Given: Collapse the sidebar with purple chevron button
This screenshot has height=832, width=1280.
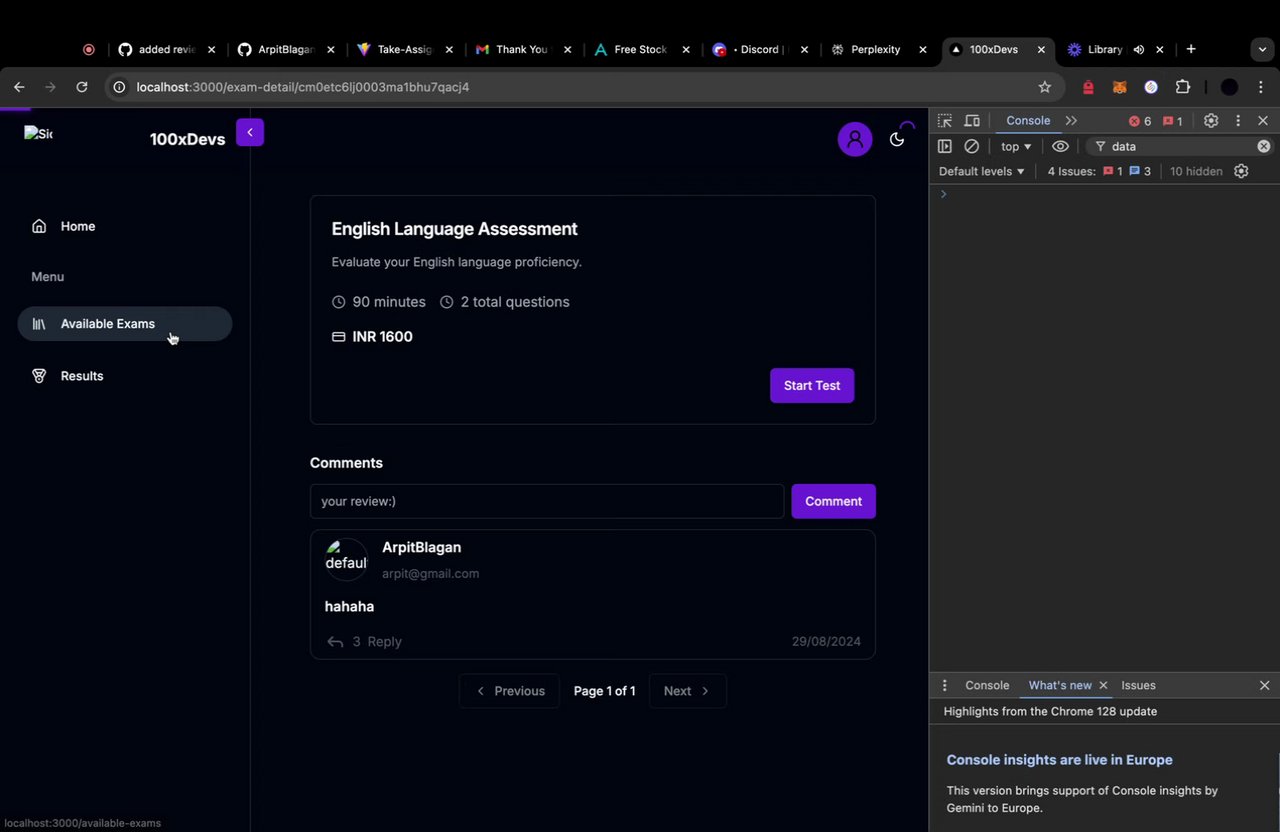Looking at the screenshot, I should pos(250,132).
